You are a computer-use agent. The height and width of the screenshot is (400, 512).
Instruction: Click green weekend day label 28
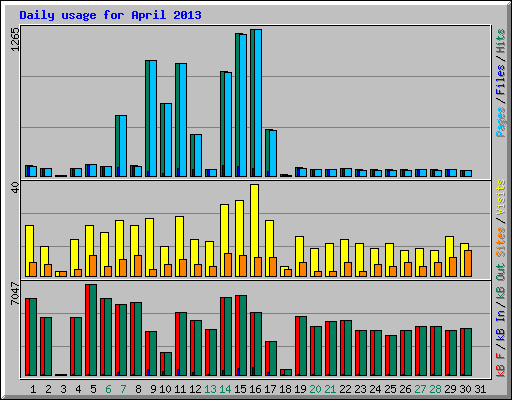[x=435, y=389]
